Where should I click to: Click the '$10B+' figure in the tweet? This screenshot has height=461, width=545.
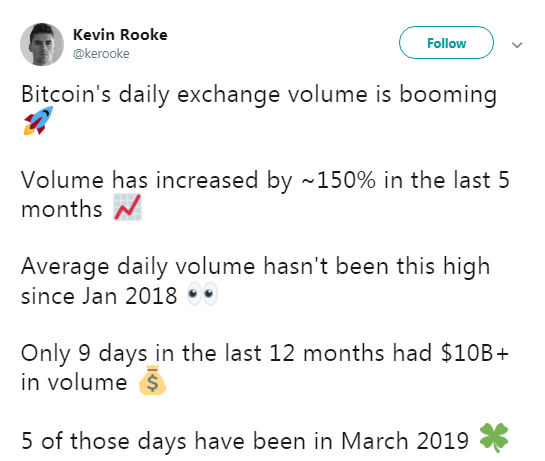pos(475,353)
